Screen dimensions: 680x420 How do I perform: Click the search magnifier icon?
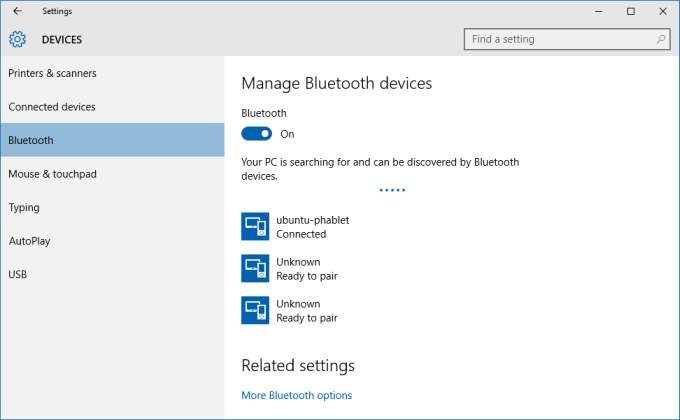[660, 39]
